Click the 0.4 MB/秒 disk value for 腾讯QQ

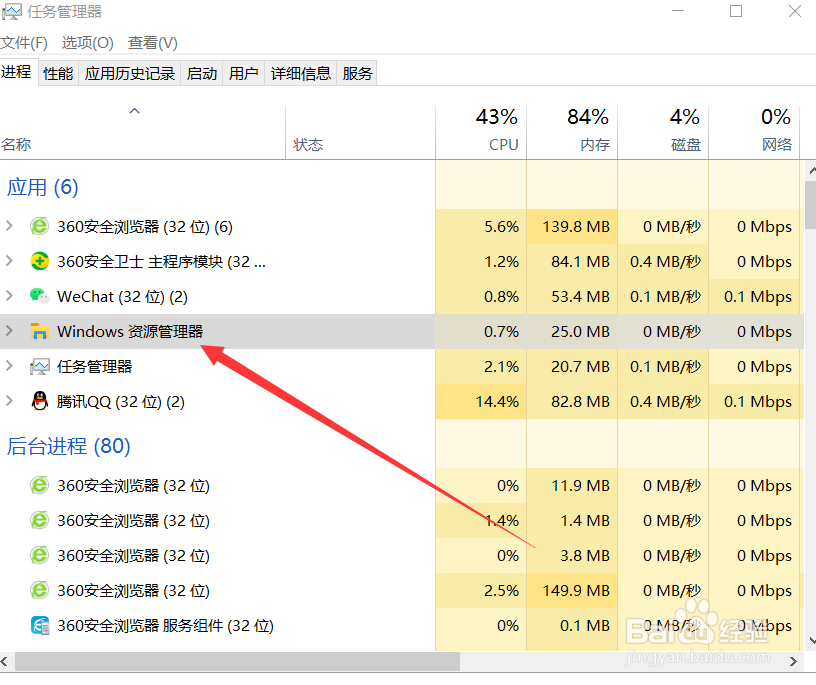coord(666,401)
